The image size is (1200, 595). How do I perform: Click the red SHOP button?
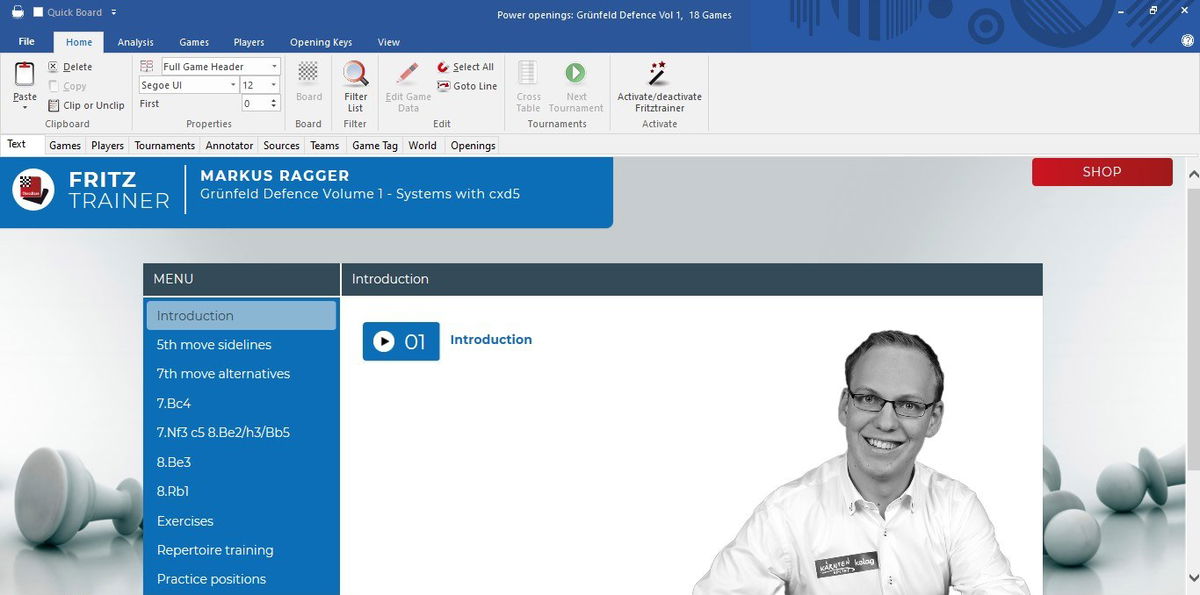1101,172
